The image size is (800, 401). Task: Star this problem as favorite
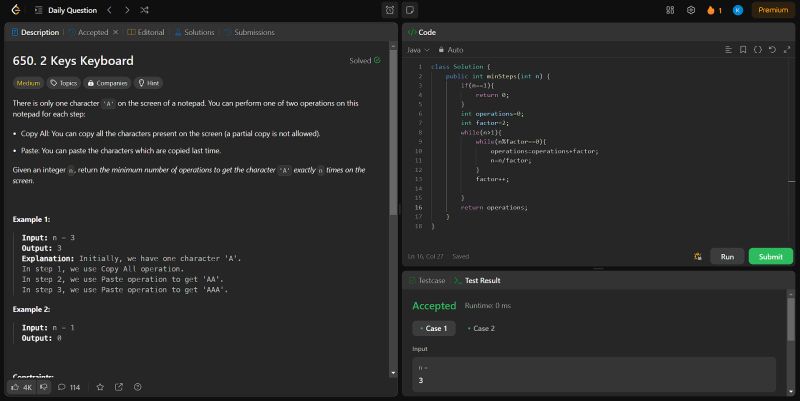click(99, 387)
